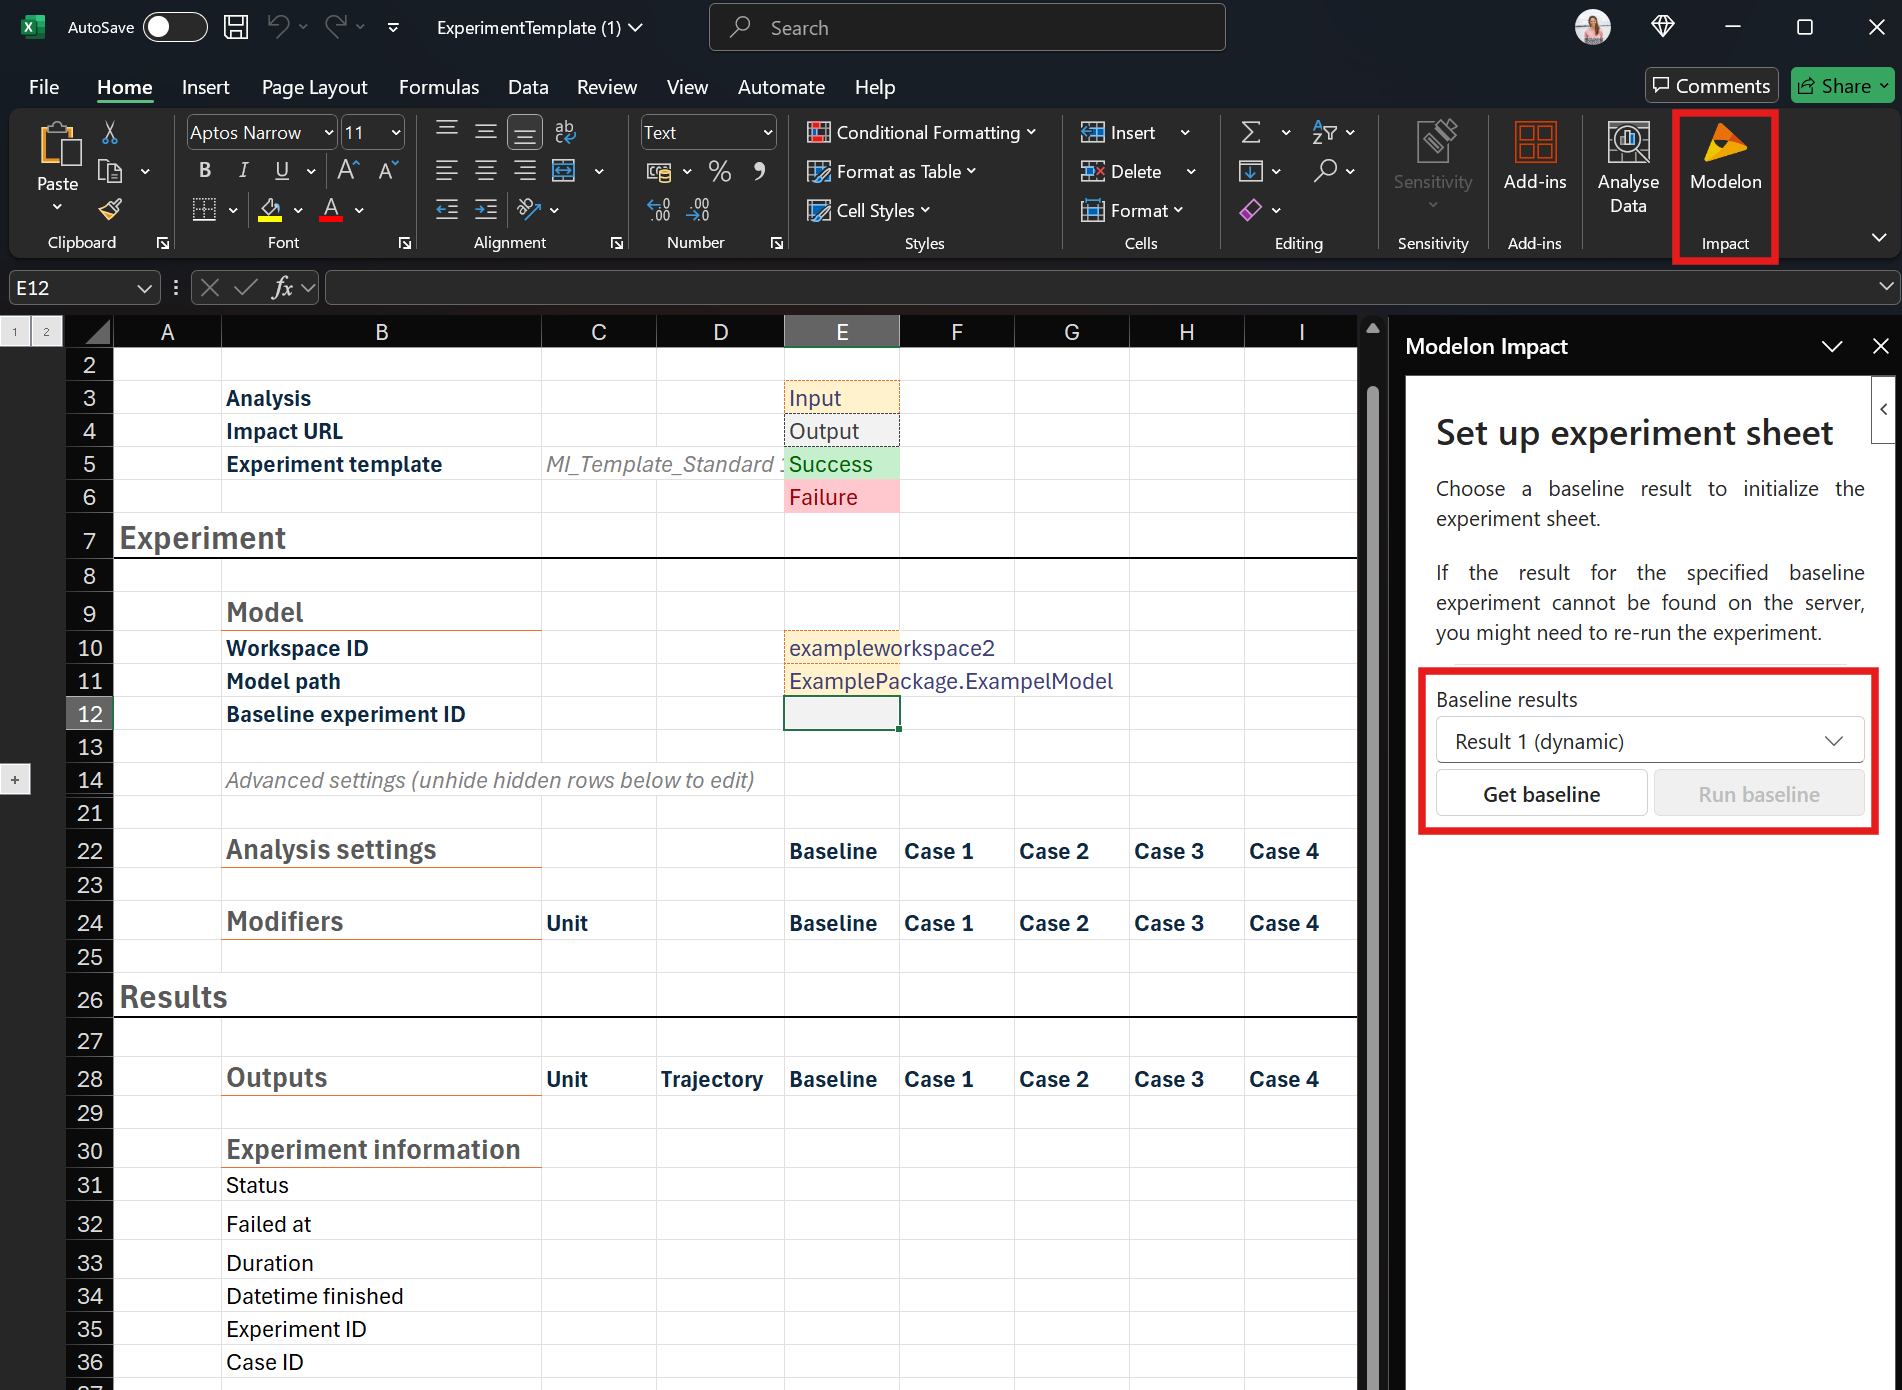Screen dimensions: 1902x1390
Task: Click the Sort & Filter icon
Action: tap(1325, 132)
